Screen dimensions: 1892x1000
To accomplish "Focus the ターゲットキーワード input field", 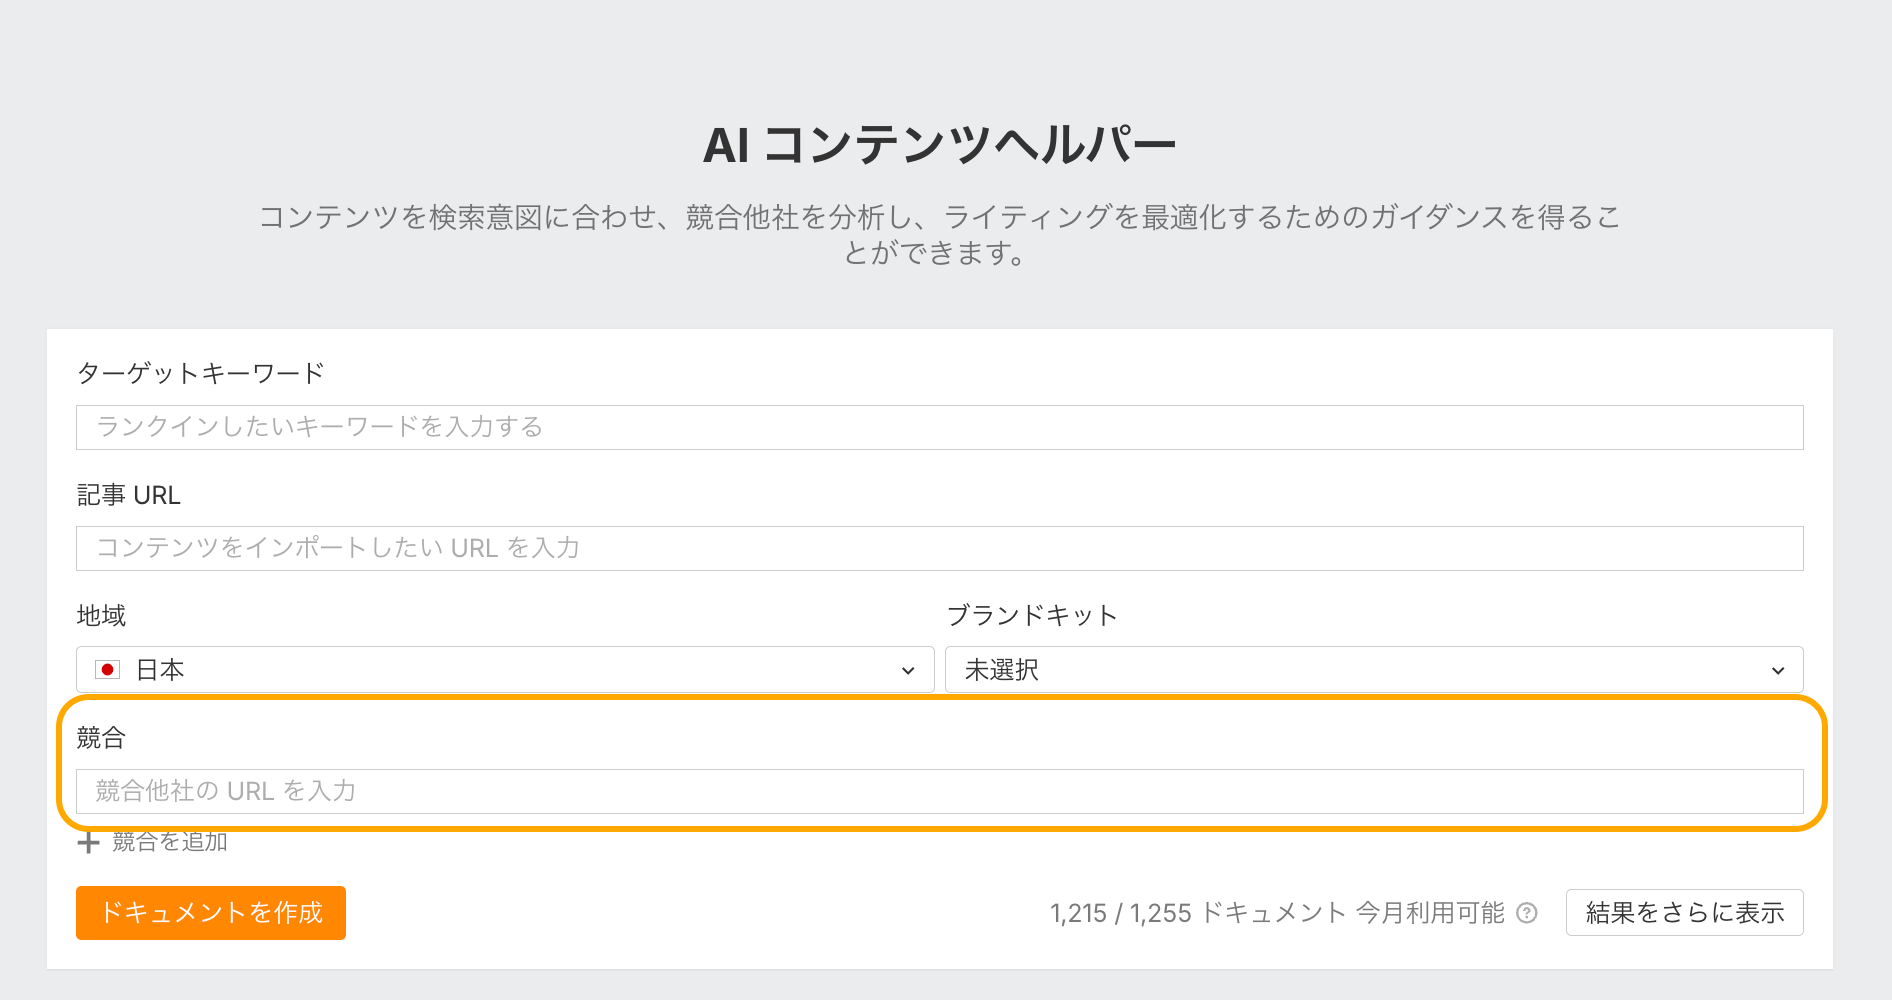I will click(939, 427).
